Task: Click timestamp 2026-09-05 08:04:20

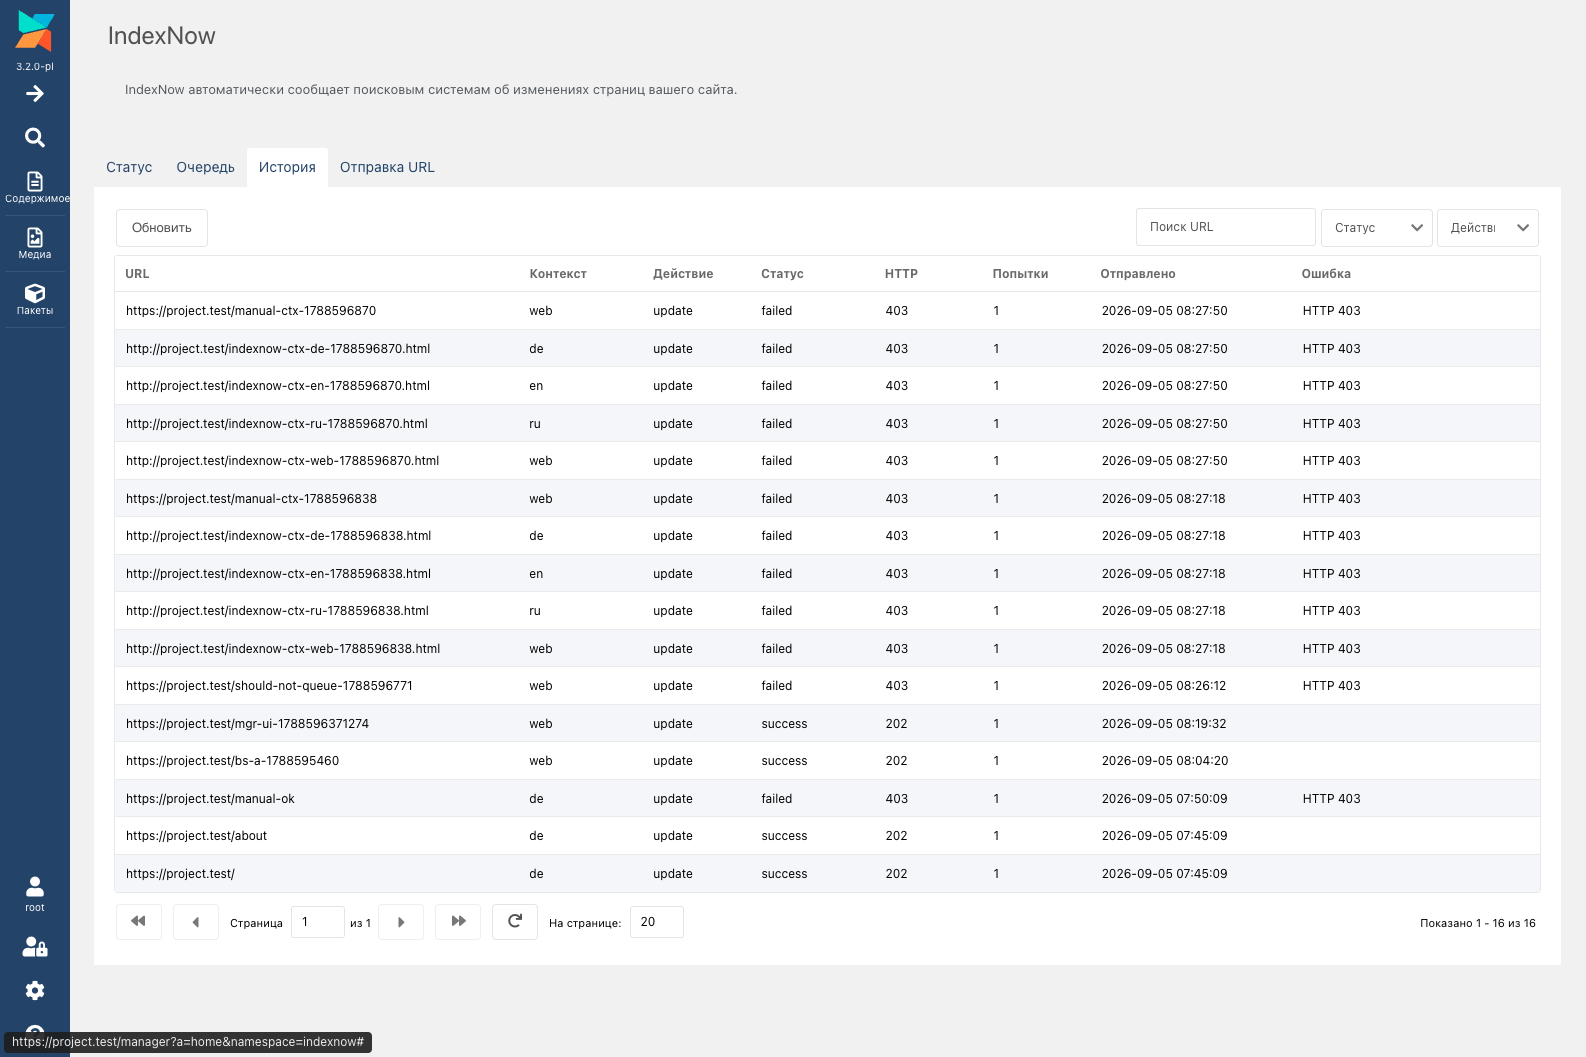Action: pyautogui.click(x=1165, y=761)
